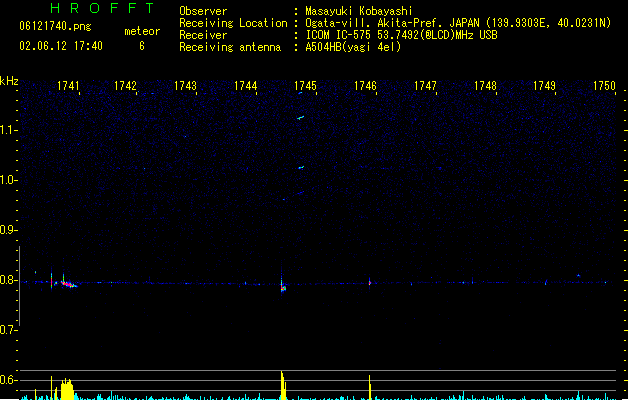
Task: Click the 1745 time axis marker
Action: coord(305,86)
